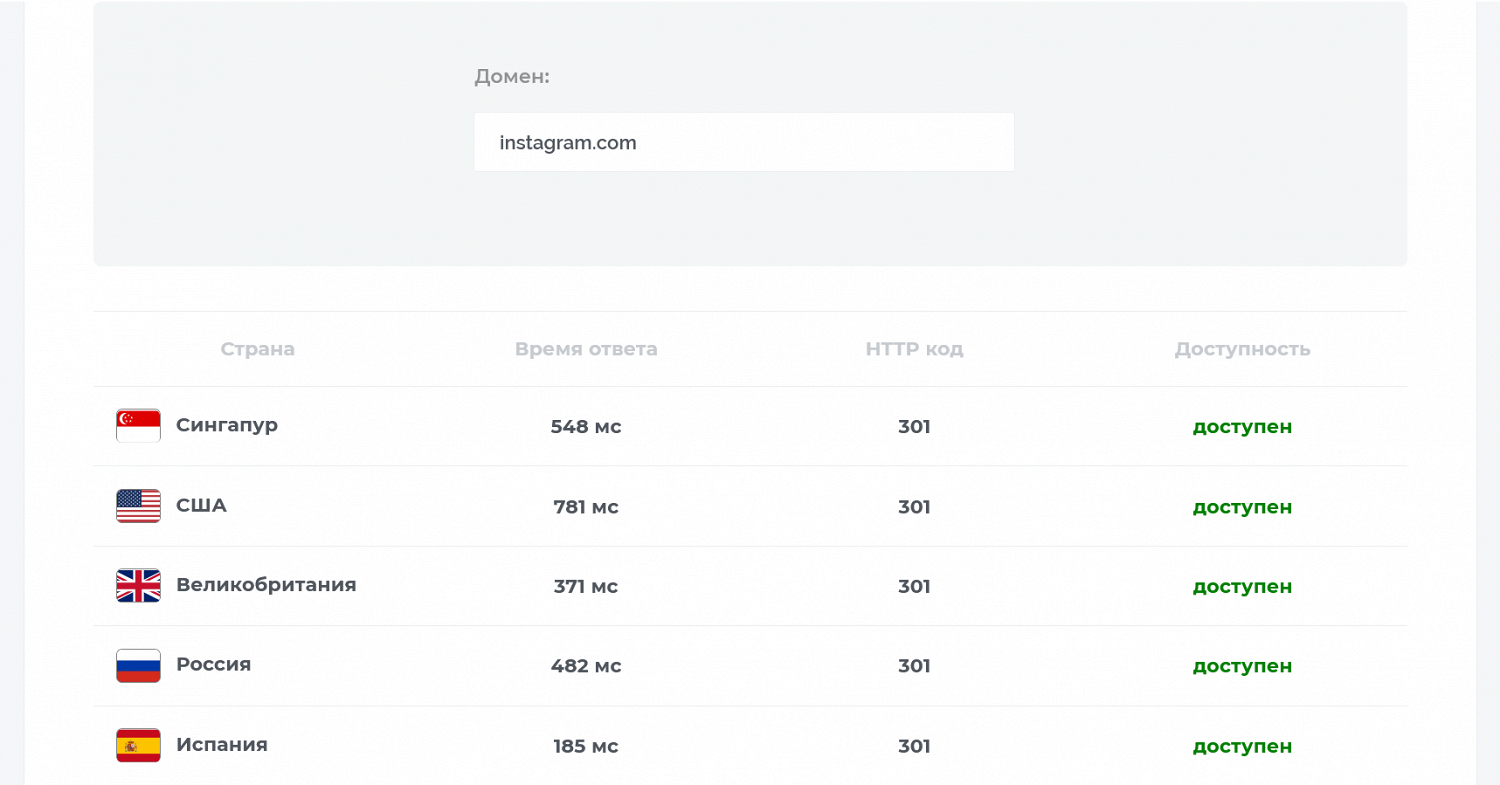Click the Spain flag icon
This screenshot has height=785, width=1500.
[138, 745]
